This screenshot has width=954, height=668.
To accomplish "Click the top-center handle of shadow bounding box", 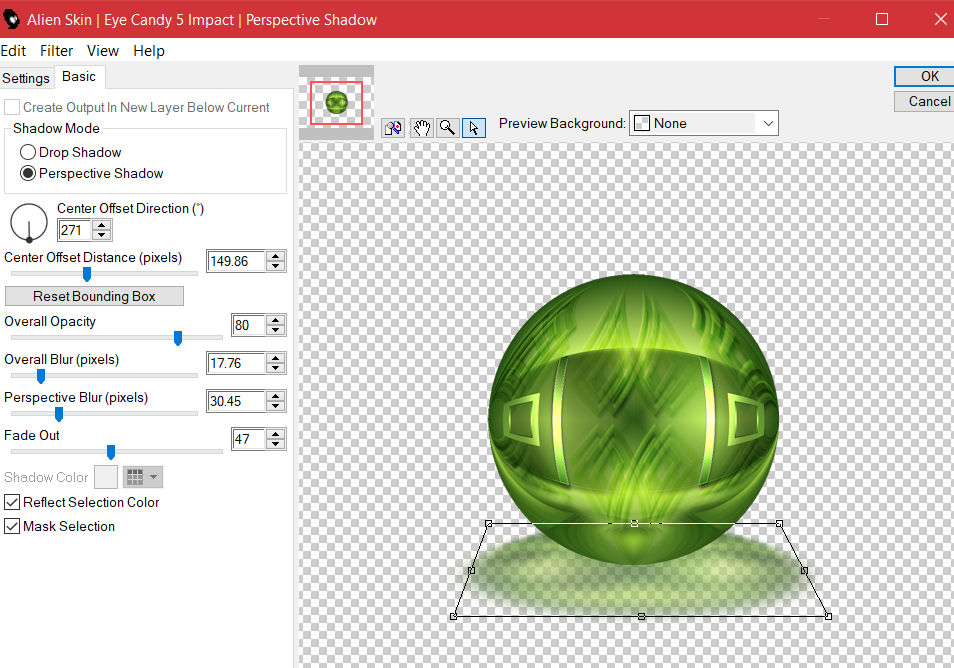I will tap(634, 523).
